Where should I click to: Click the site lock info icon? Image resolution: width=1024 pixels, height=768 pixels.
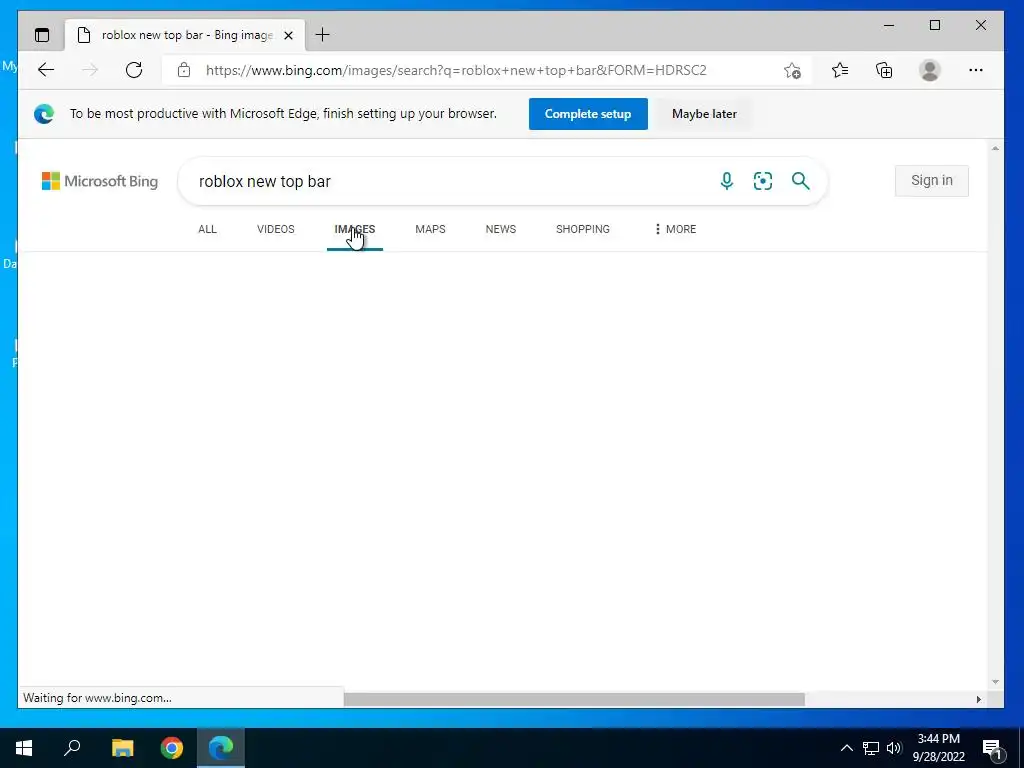pos(184,70)
